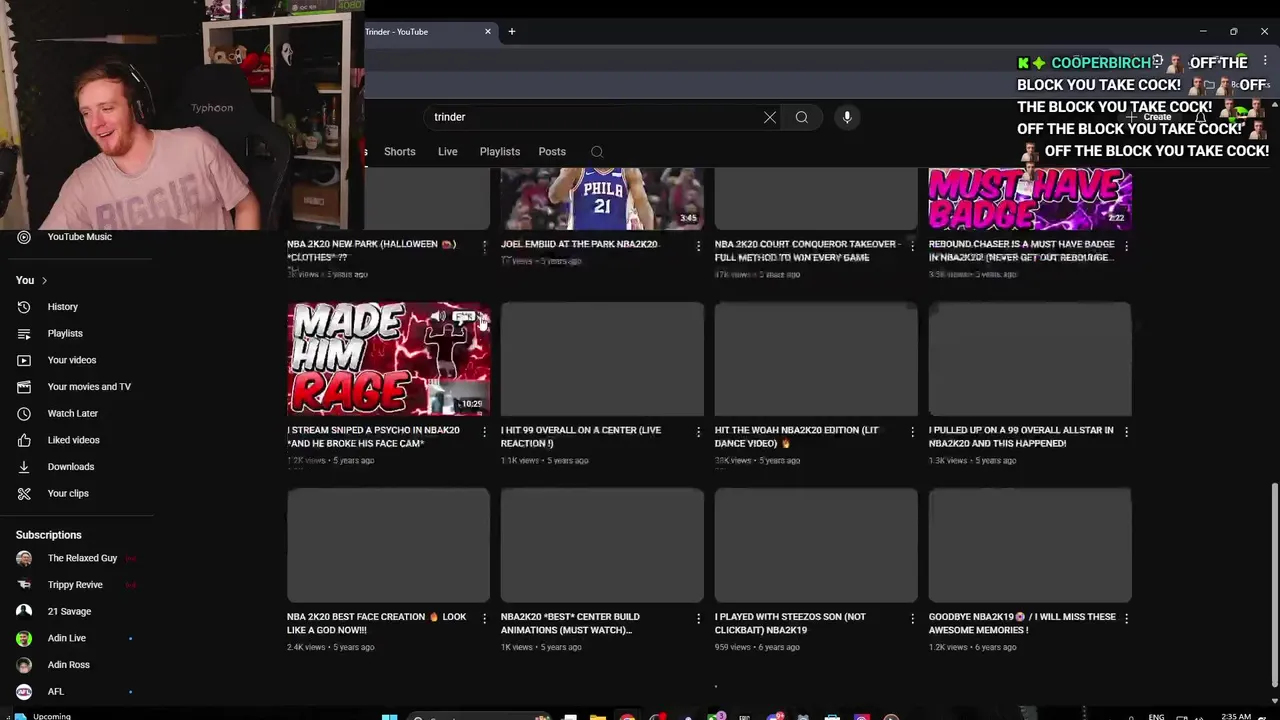Screen dimensions: 1280x720
Task: Switch to the Live tab
Action: [447, 152]
